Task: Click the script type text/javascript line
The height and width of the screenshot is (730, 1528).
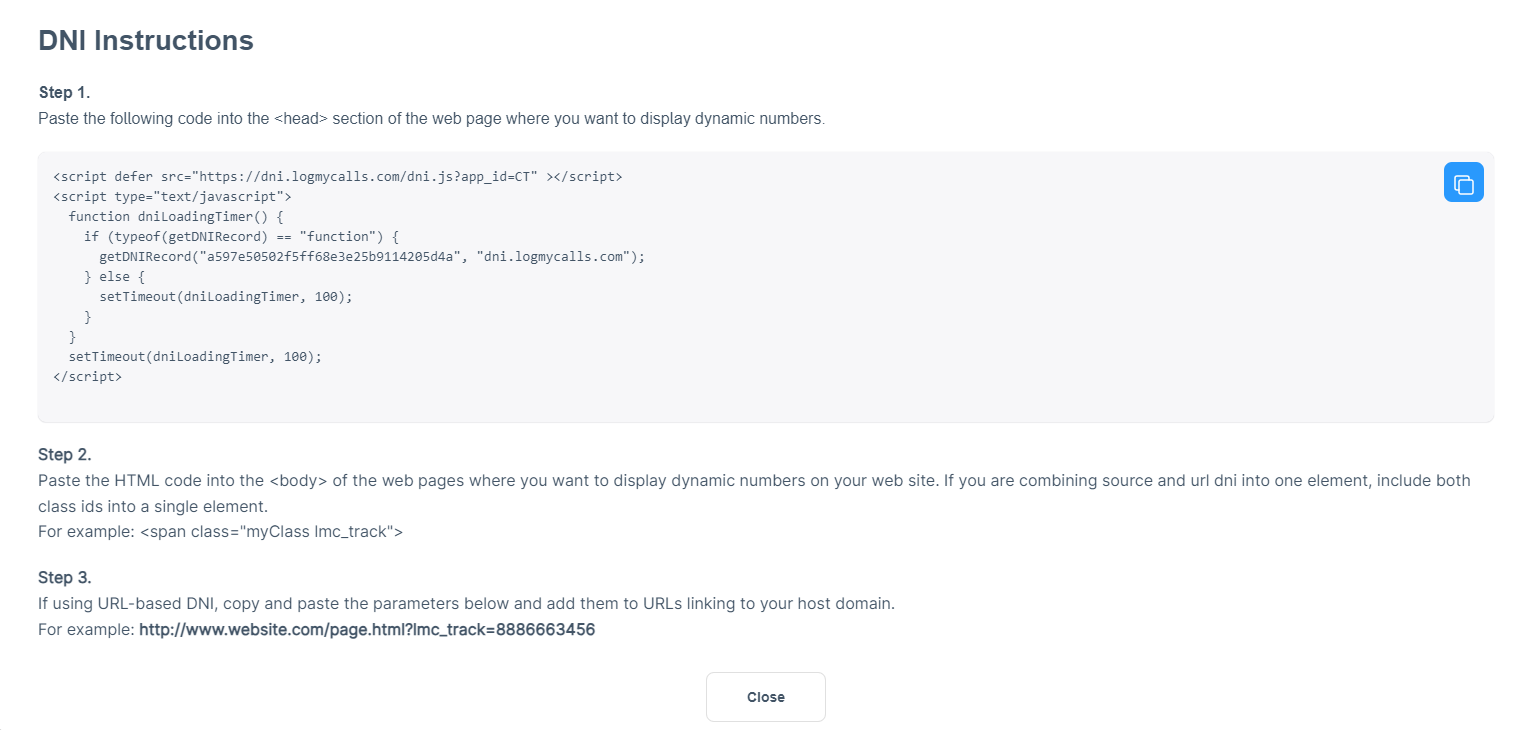Action: [172, 196]
